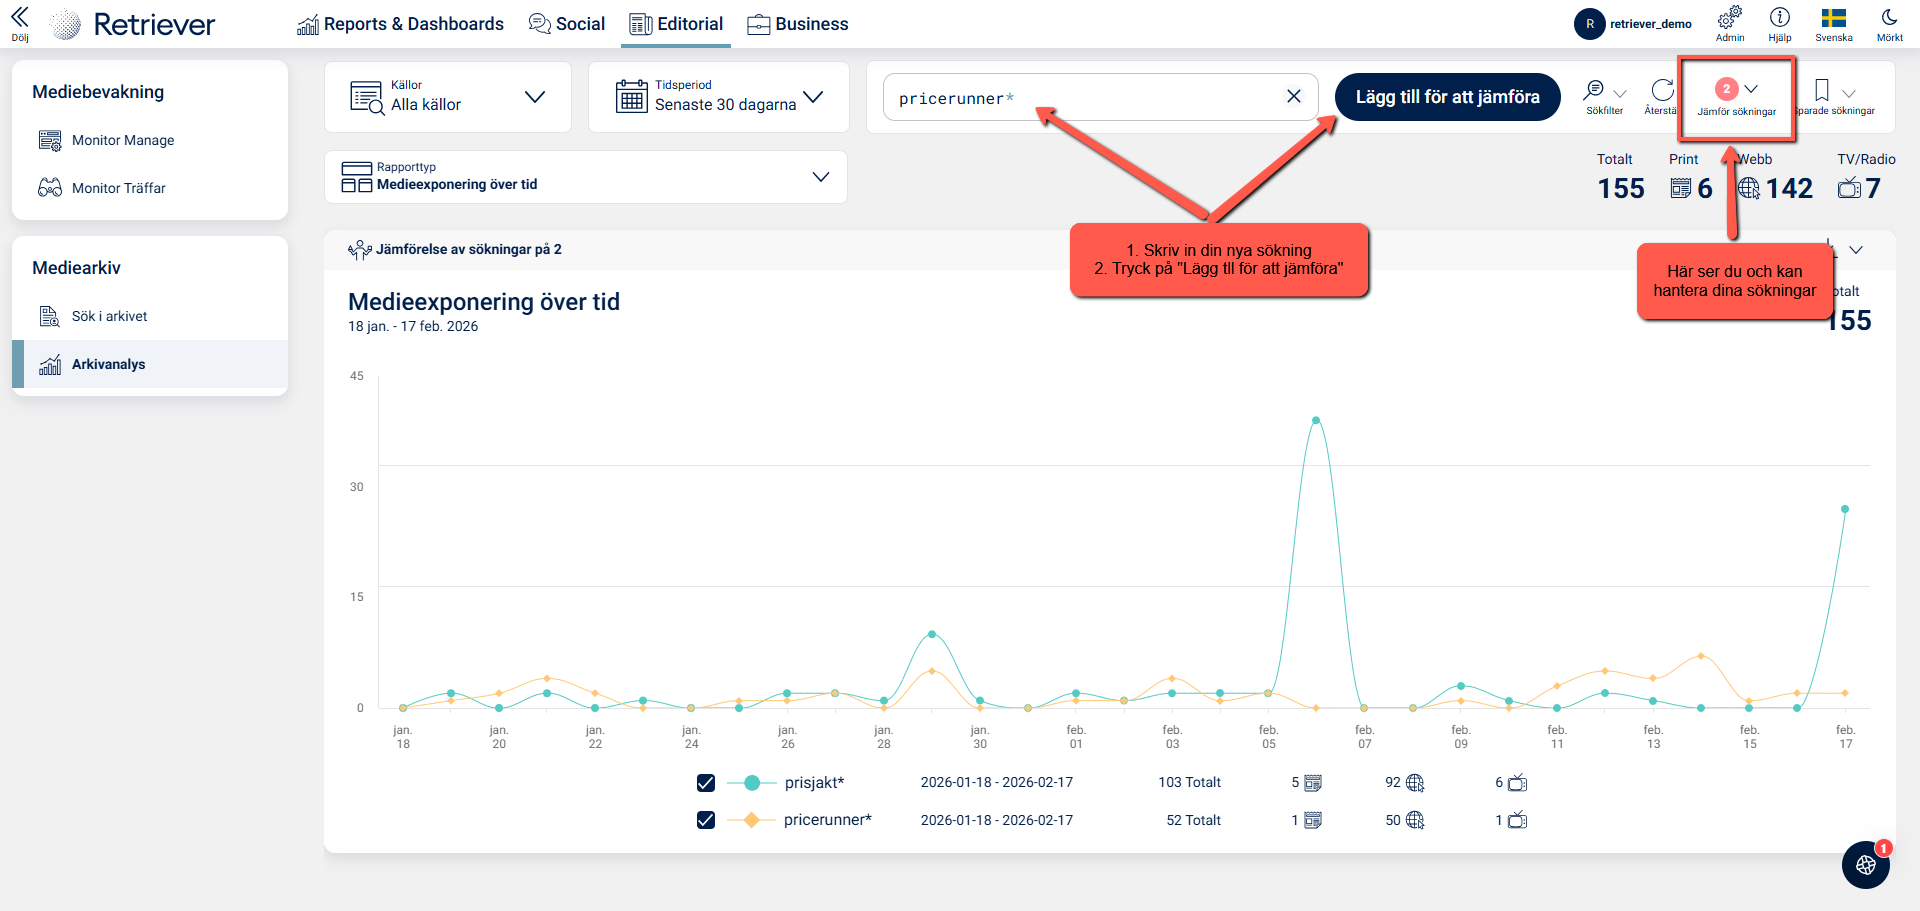Open the Hjälp info icon
Image resolution: width=1920 pixels, height=911 pixels.
pos(1780,24)
